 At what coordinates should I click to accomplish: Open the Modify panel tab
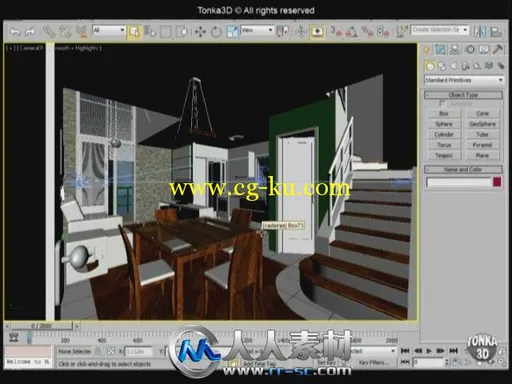coord(440,50)
